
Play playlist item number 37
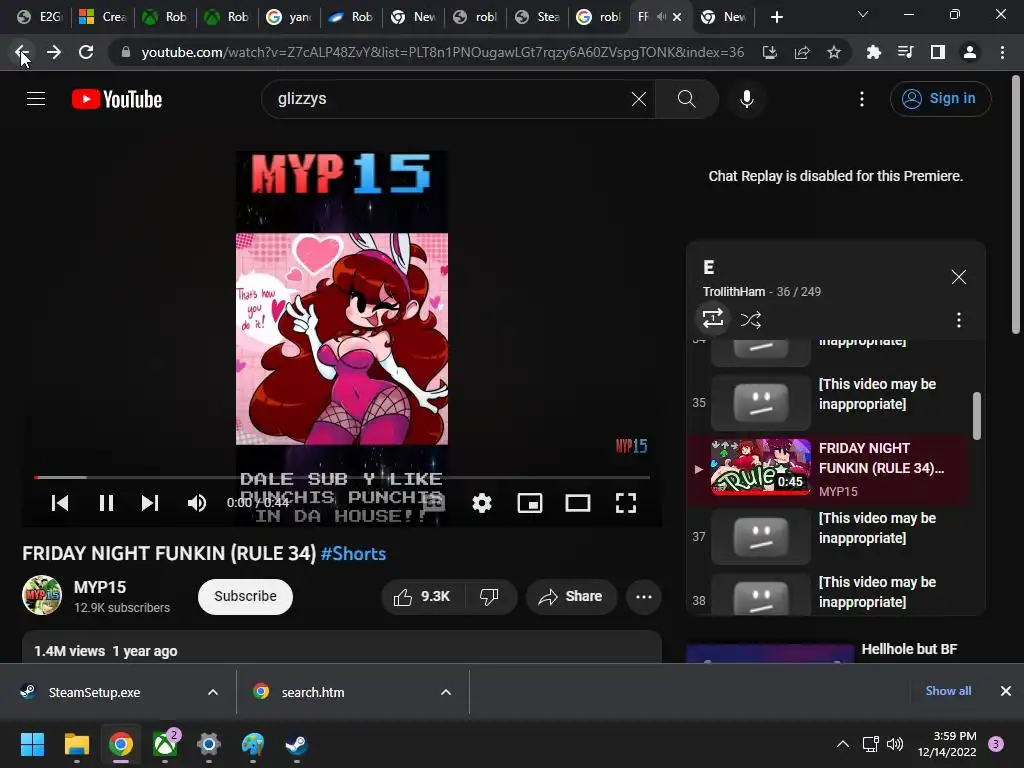tap(829, 536)
